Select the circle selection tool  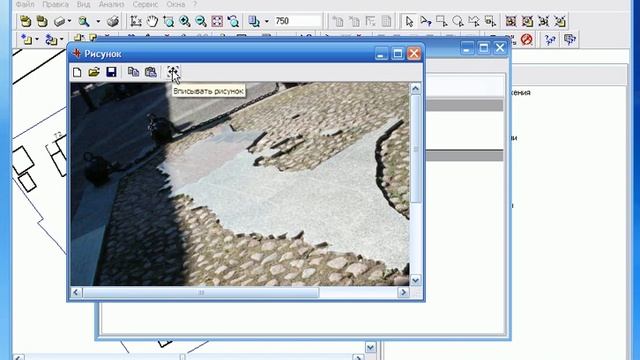[458, 21]
